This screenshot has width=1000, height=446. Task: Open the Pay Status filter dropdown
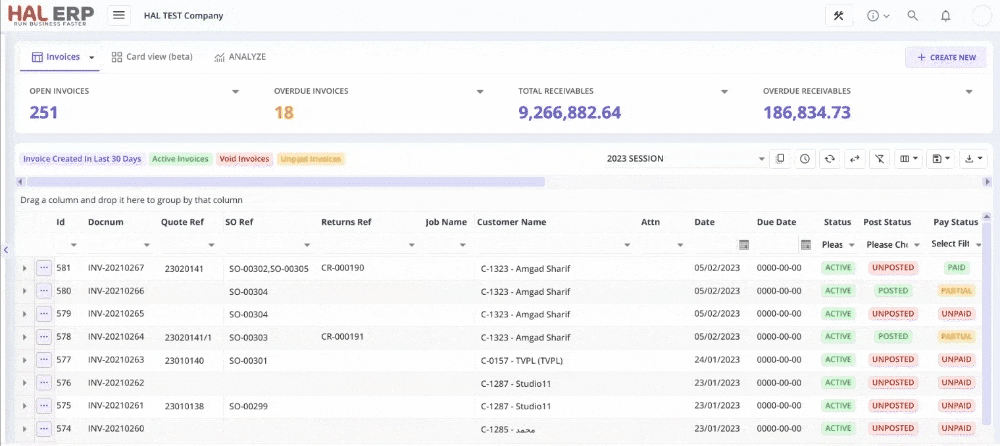[x=977, y=245]
